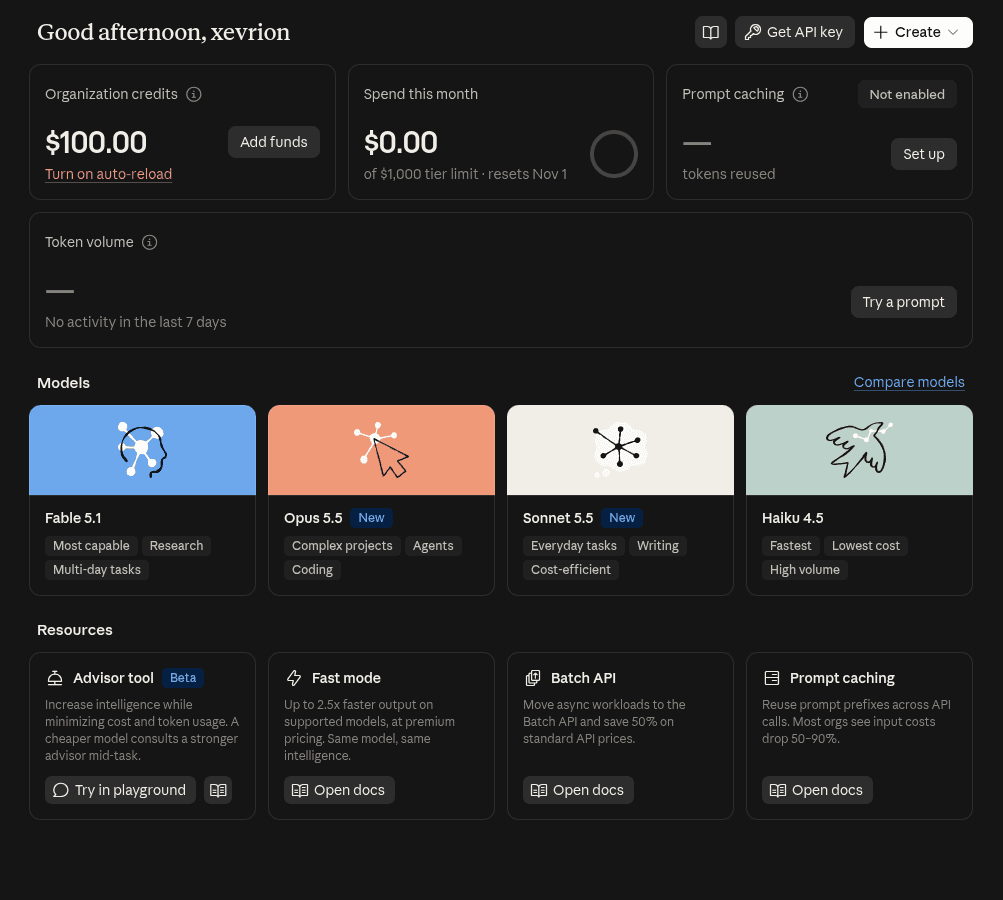Open docs for Batch API
The width and height of the screenshot is (1003, 900).
point(578,790)
